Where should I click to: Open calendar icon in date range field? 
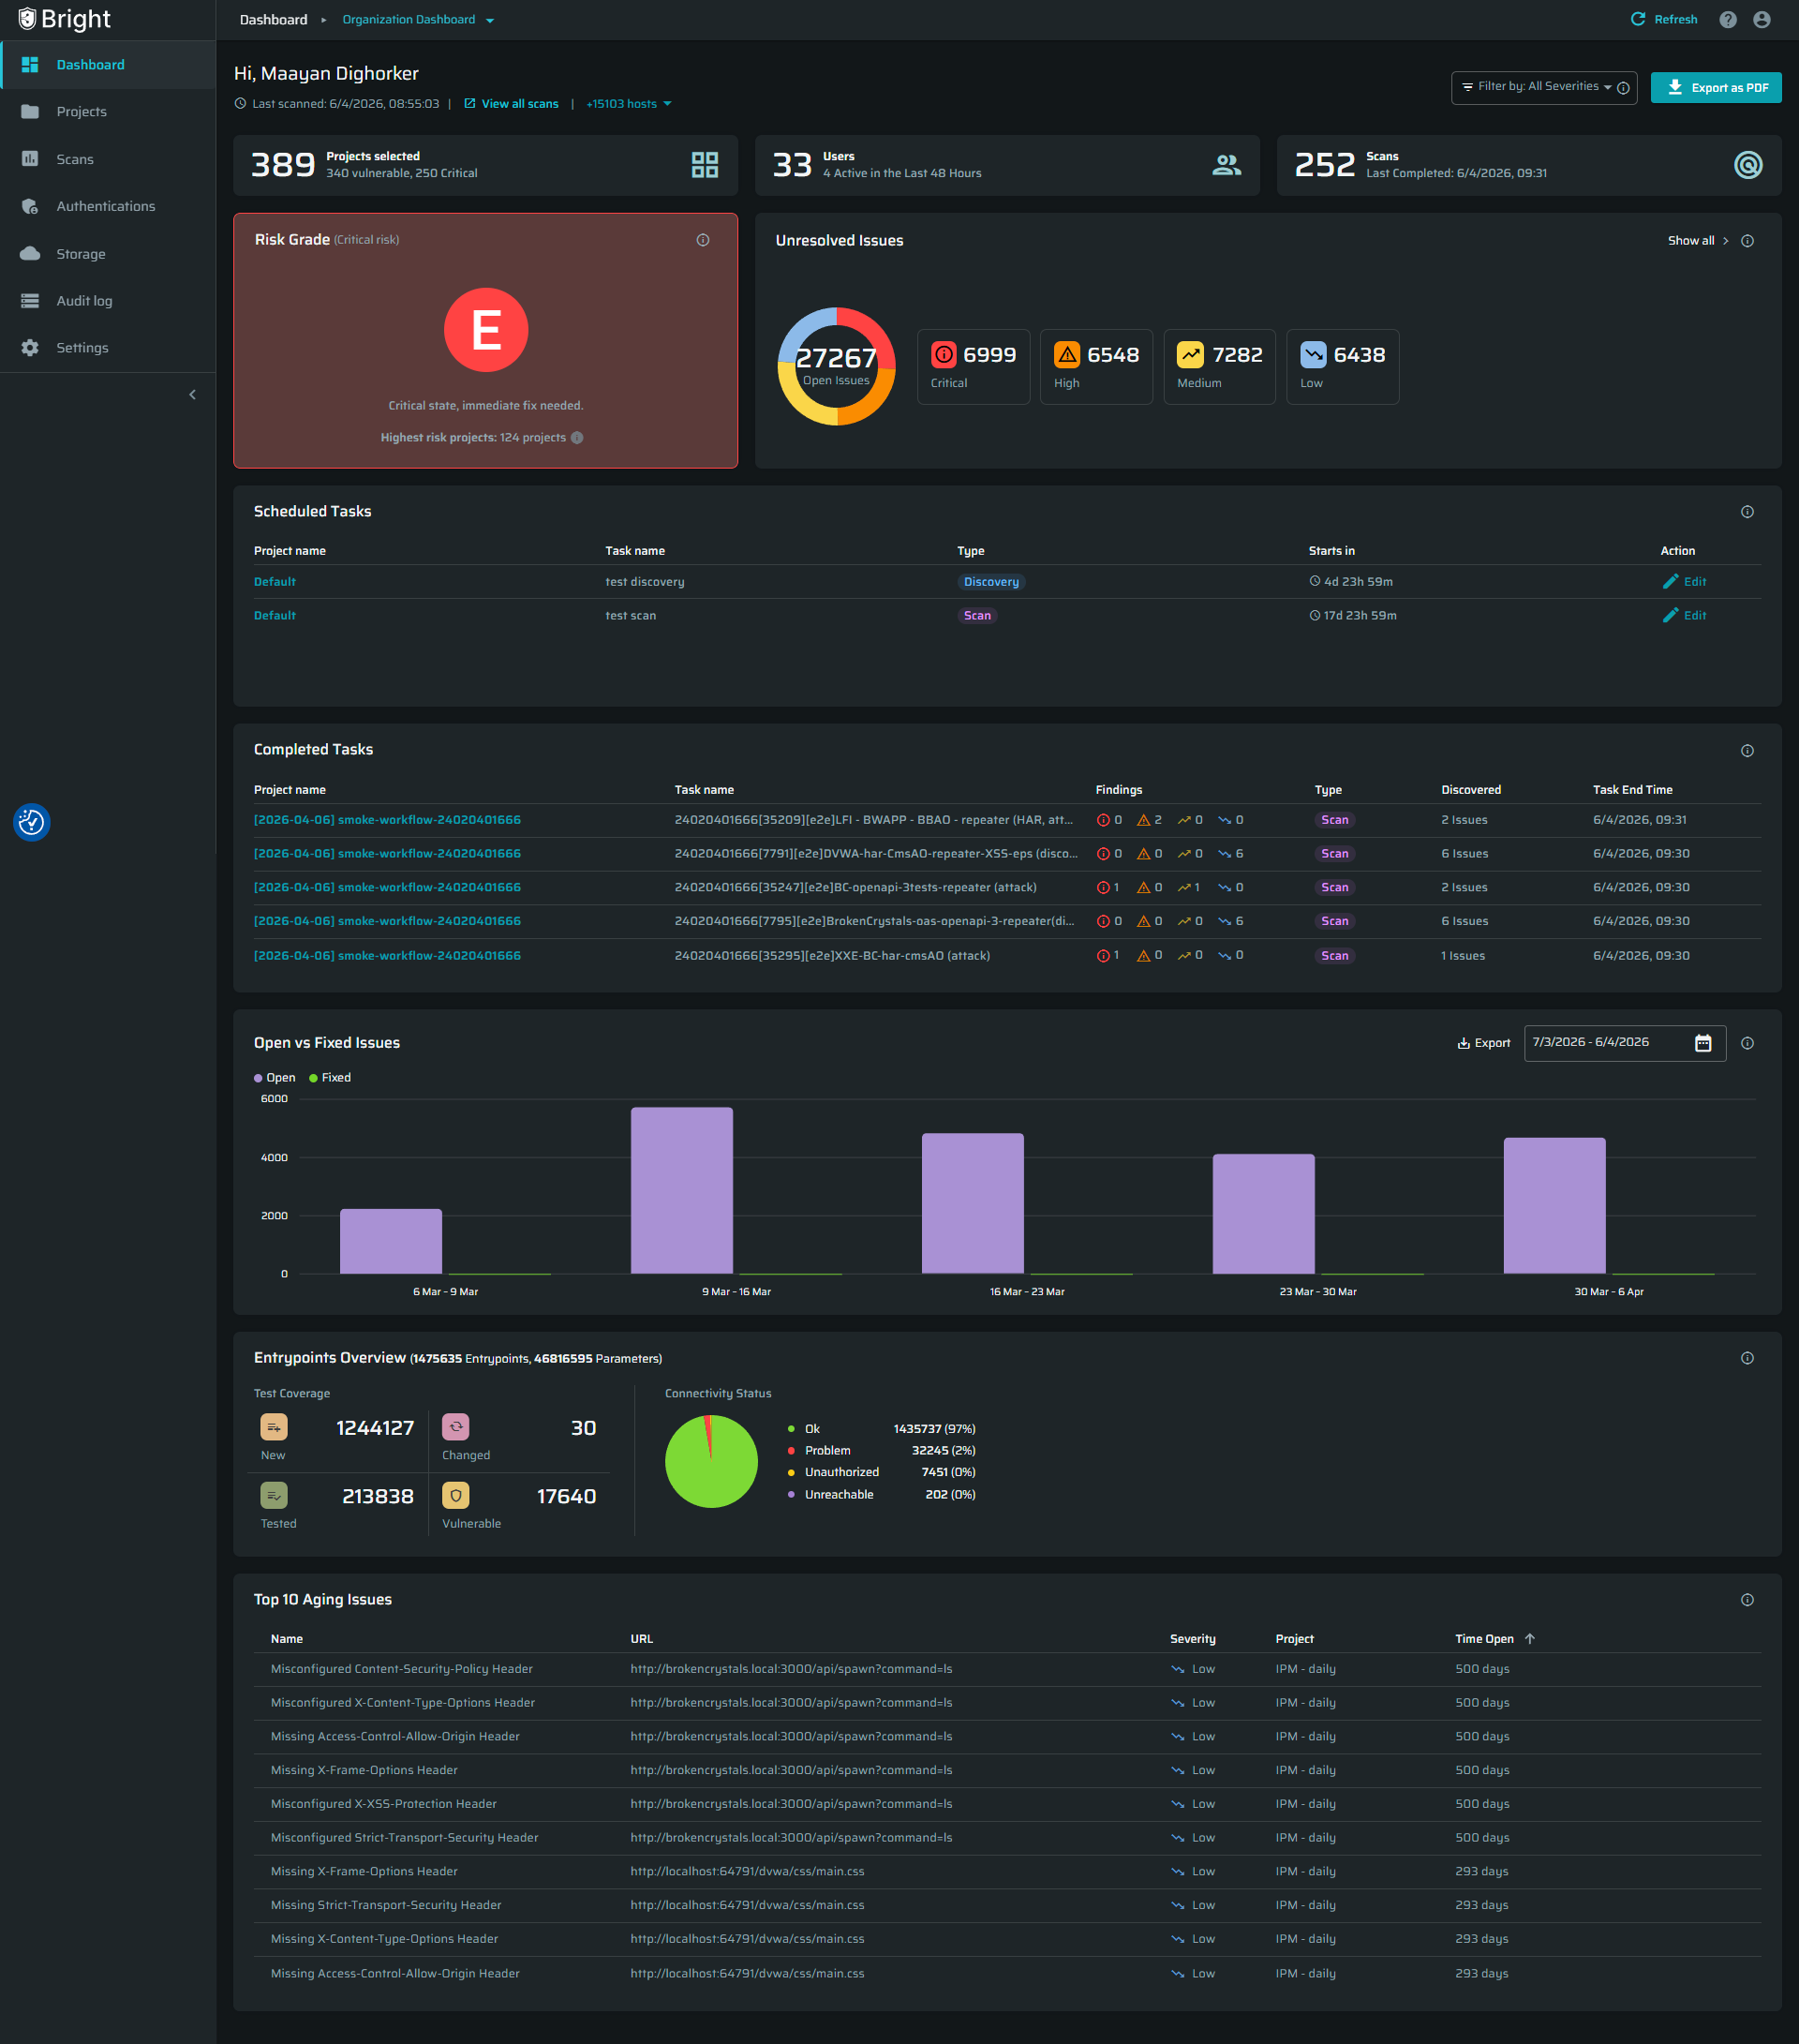(x=1703, y=1043)
